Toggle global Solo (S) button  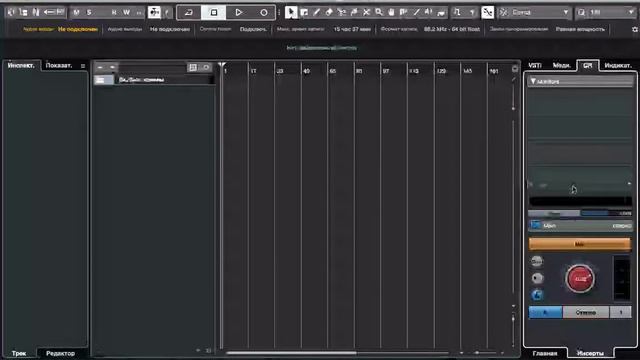point(89,13)
